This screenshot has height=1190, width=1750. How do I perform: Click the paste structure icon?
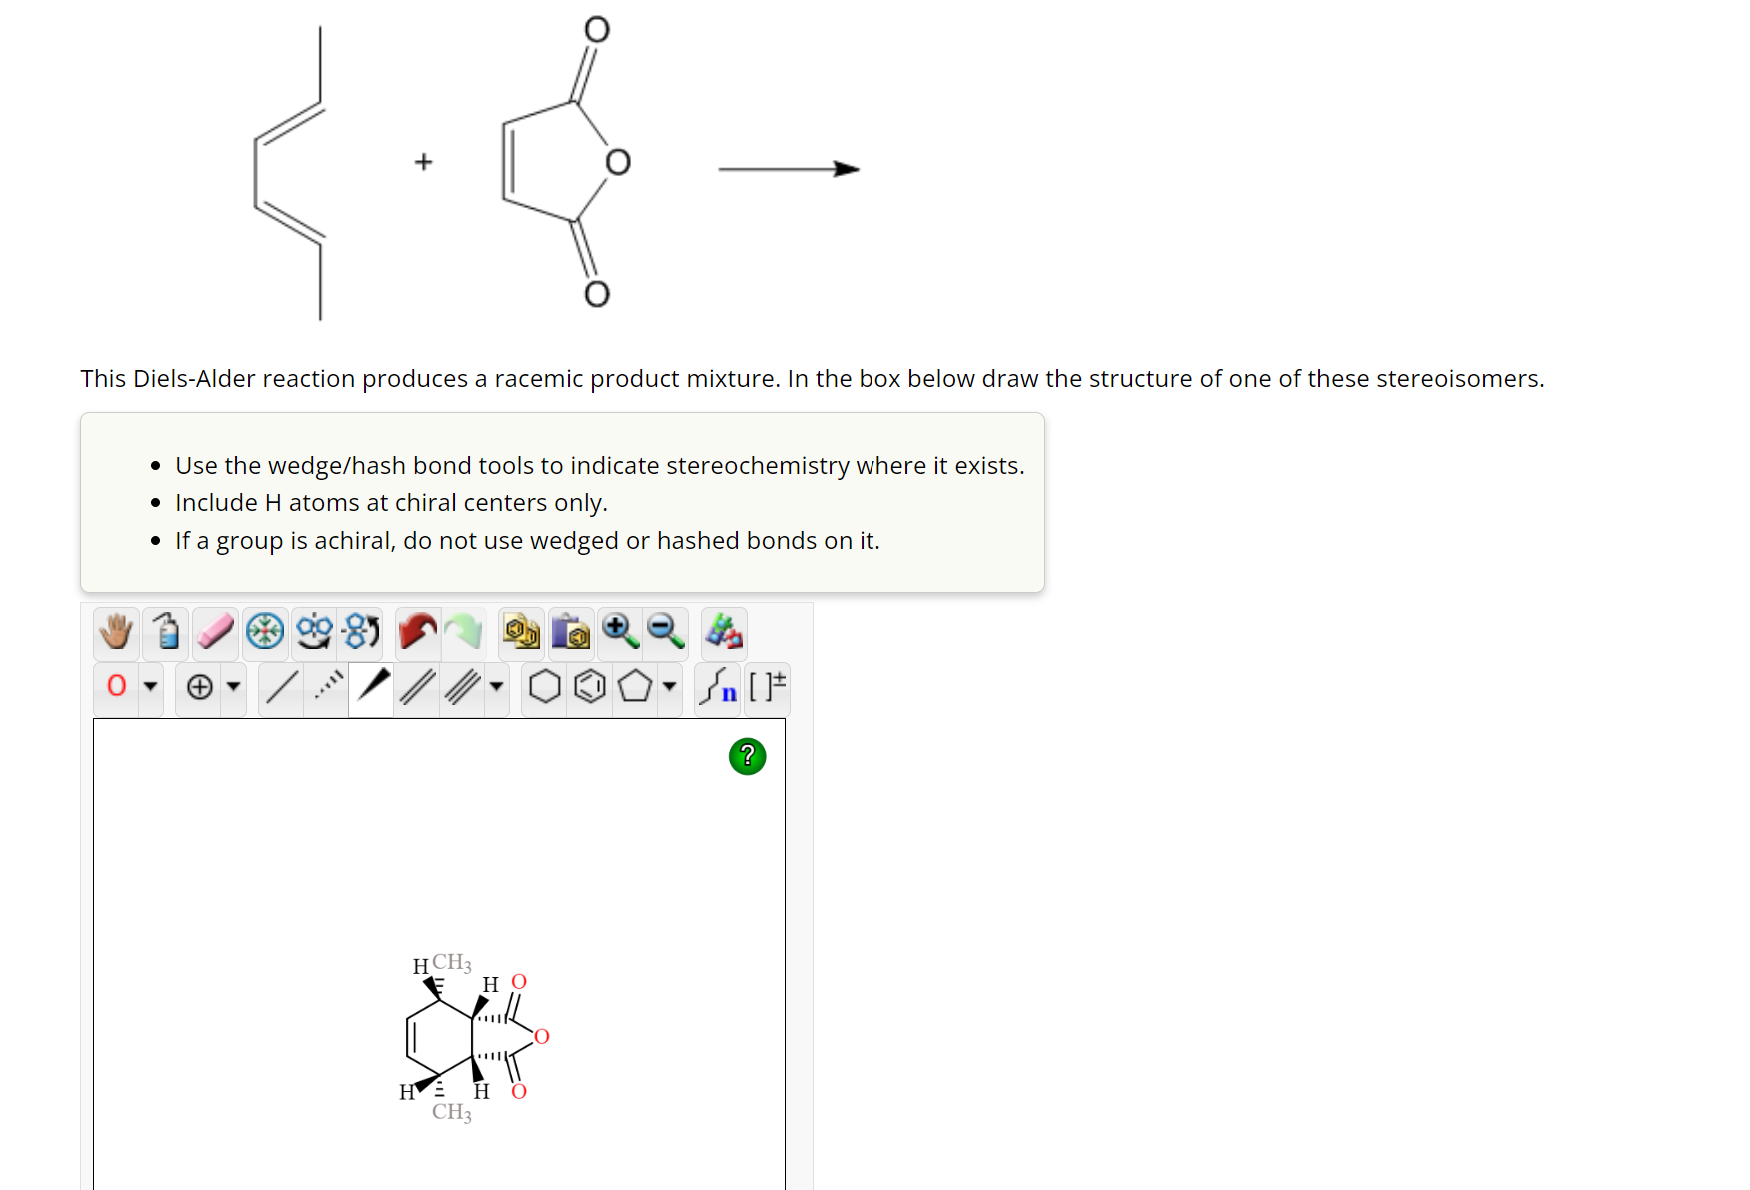pyautogui.click(x=571, y=632)
